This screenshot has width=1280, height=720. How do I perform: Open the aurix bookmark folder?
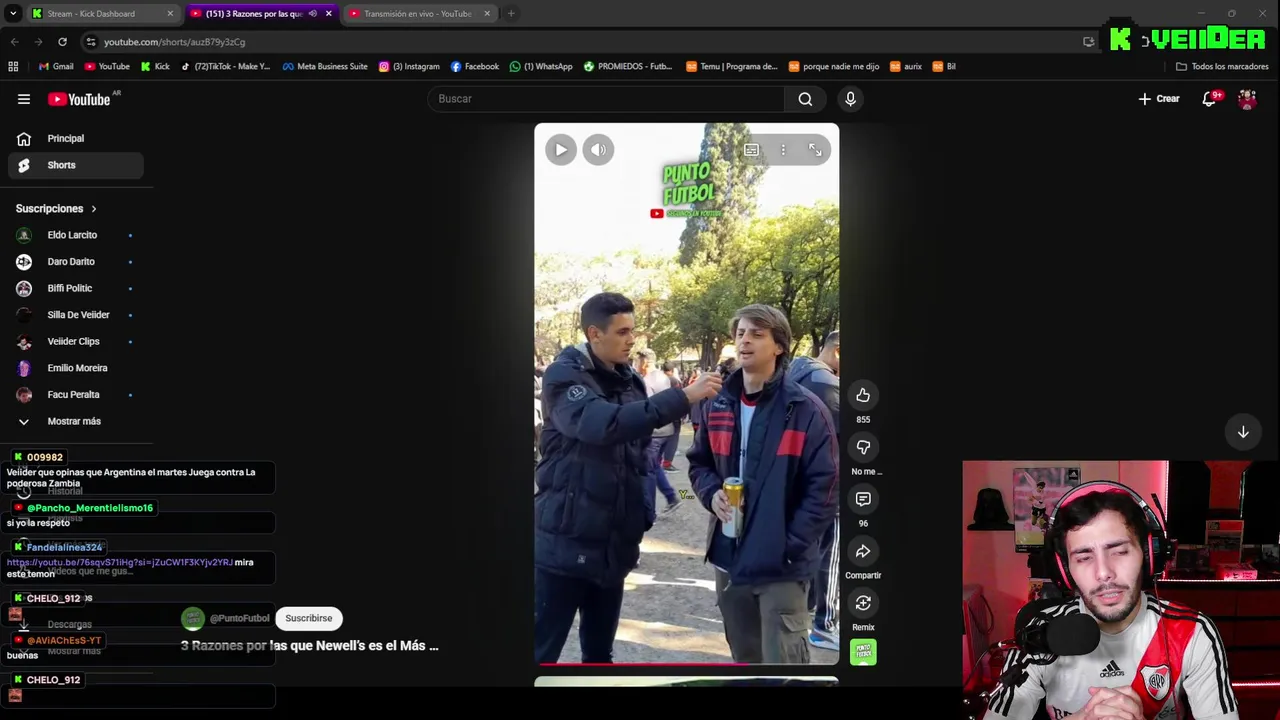click(906, 67)
